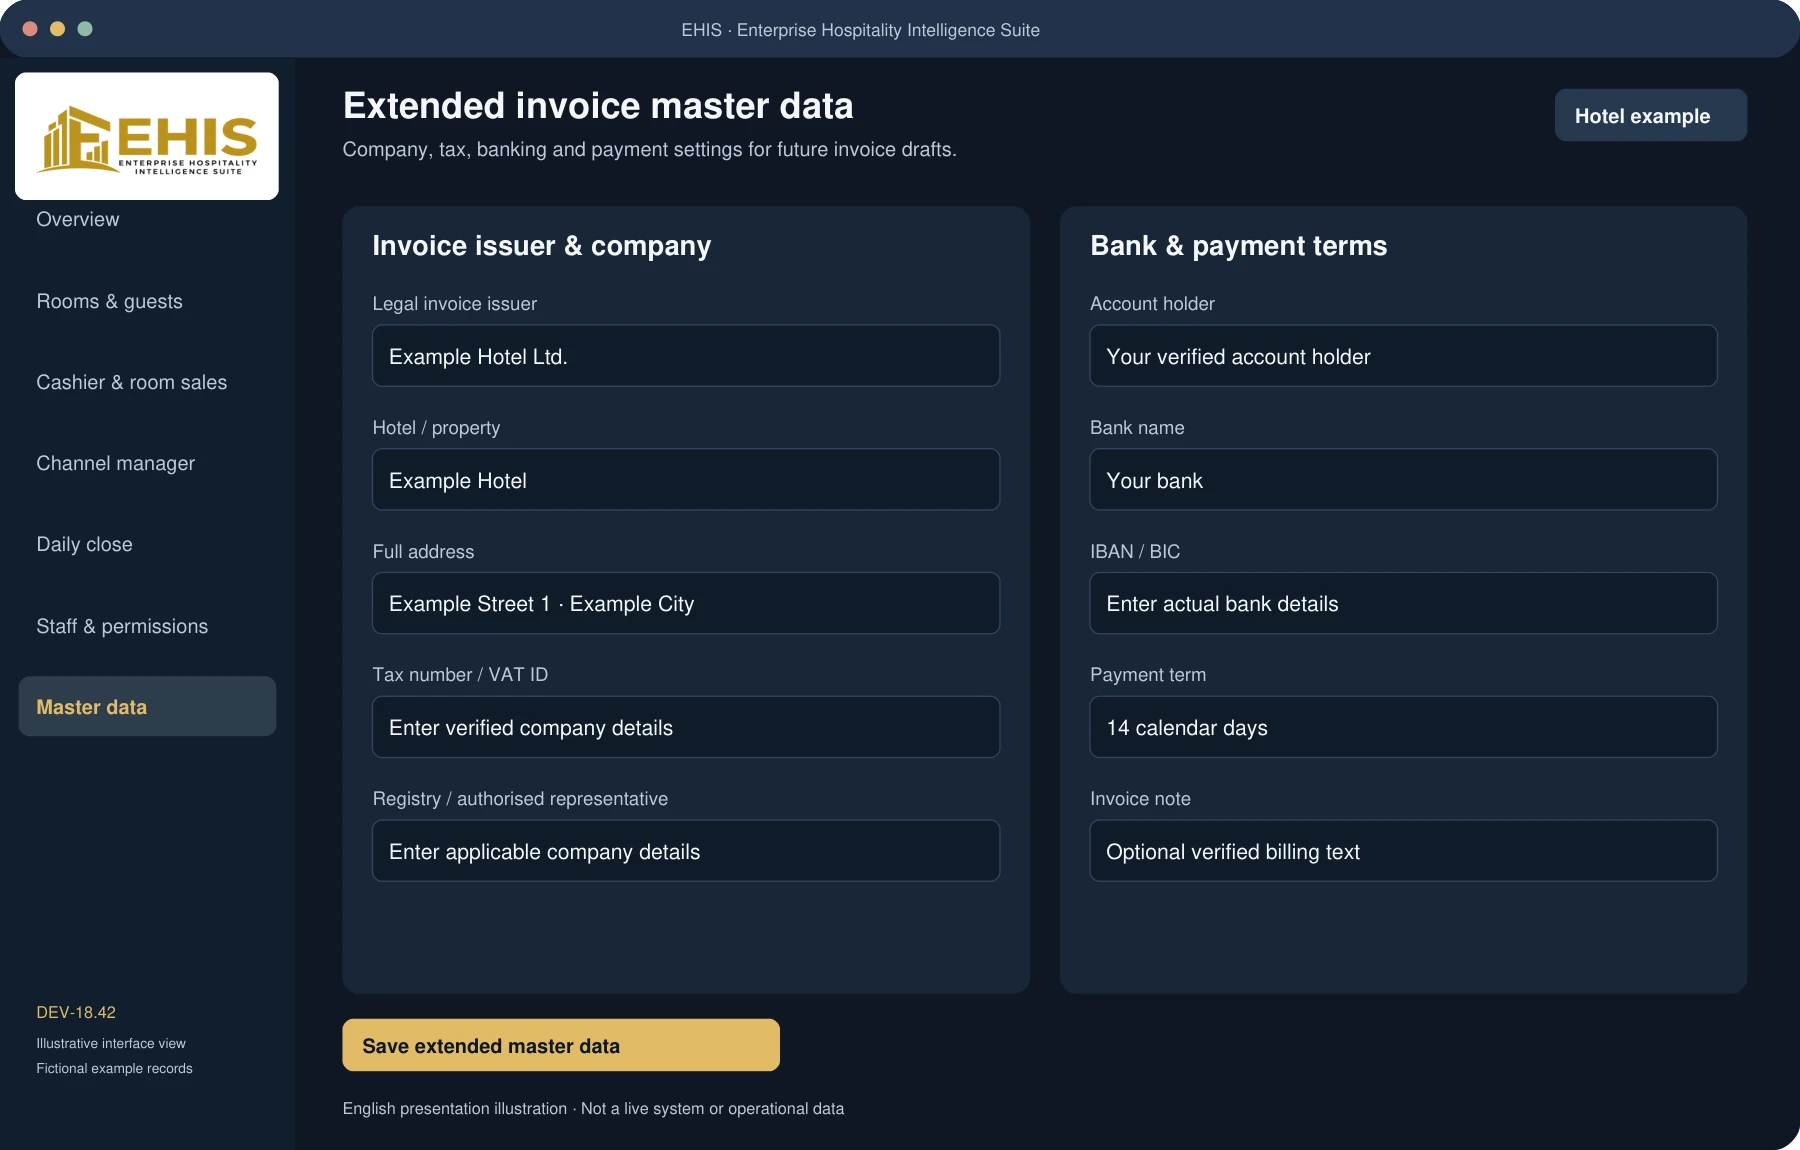Click the yellow minimize window dot
Image resolution: width=1800 pixels, height=1150 pixels.
[x=57, y=29]
